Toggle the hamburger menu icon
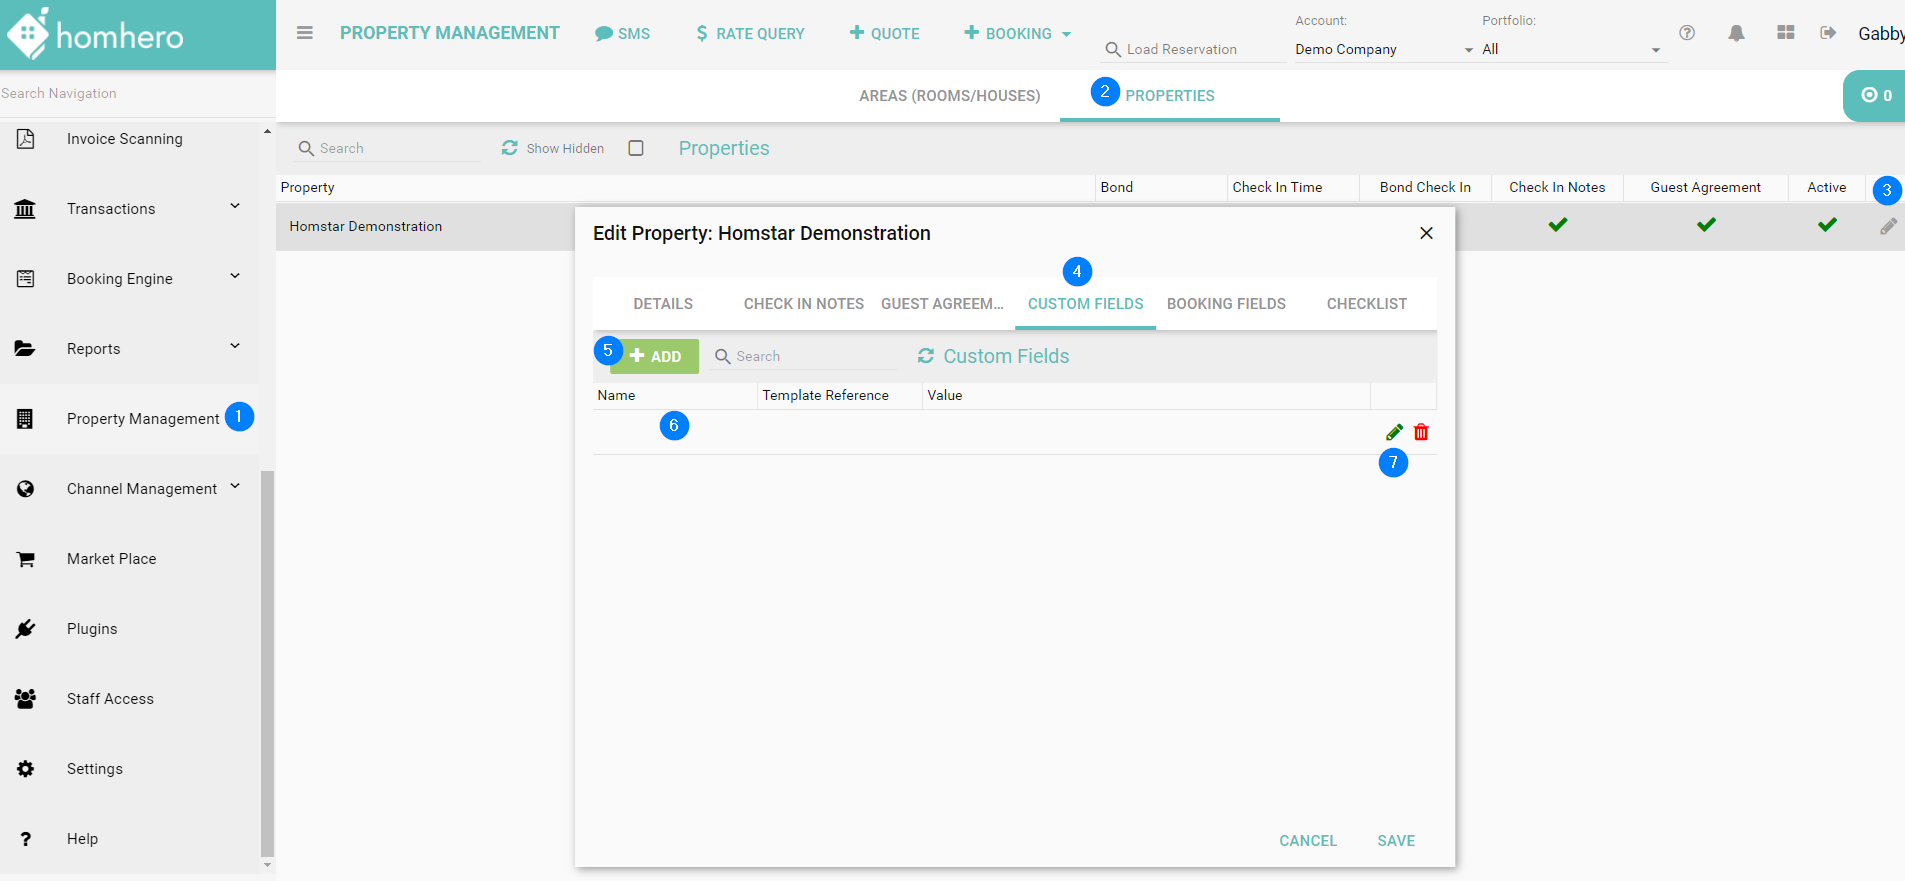The image size is (1905, 881). point(305,33)
